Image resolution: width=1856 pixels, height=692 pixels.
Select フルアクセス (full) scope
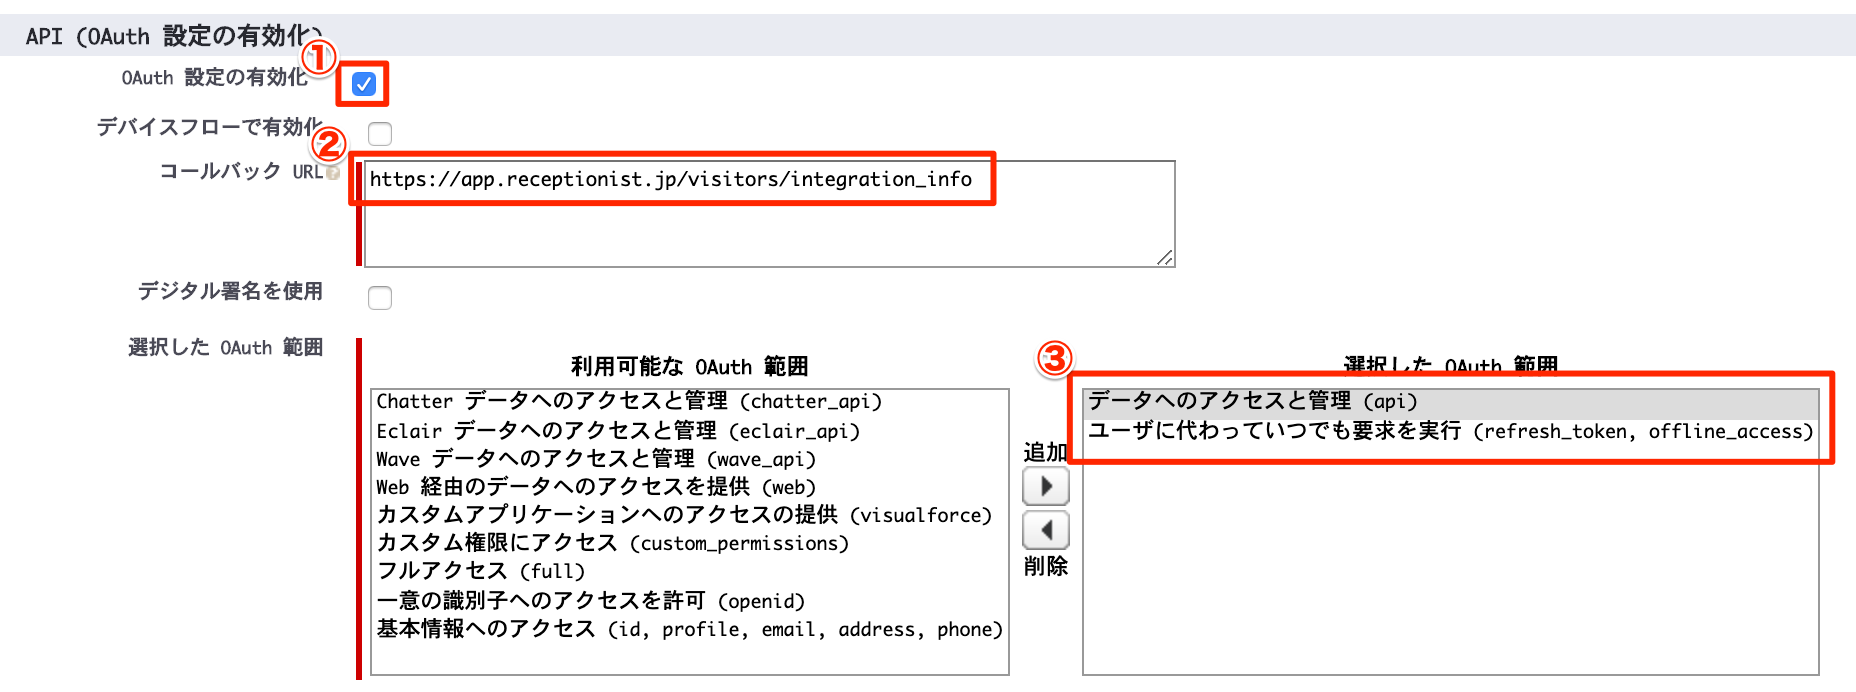(x=481, y=571)
